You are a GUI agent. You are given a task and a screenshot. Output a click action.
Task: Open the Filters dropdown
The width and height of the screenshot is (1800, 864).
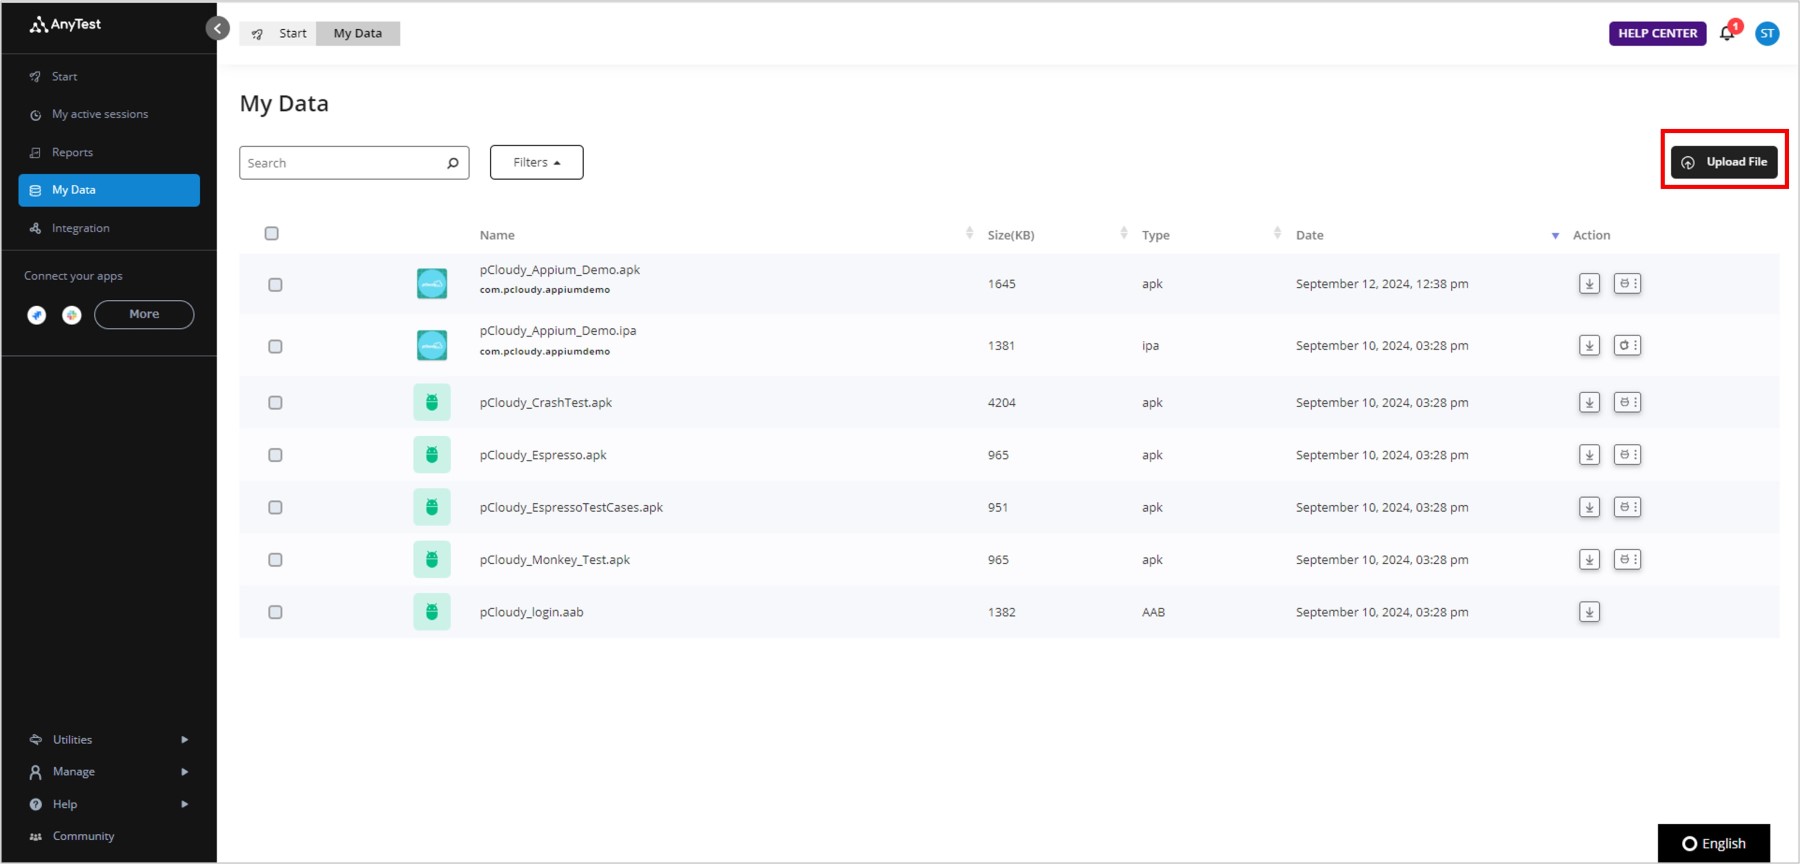pyautogui.click(x=537, y=162)
